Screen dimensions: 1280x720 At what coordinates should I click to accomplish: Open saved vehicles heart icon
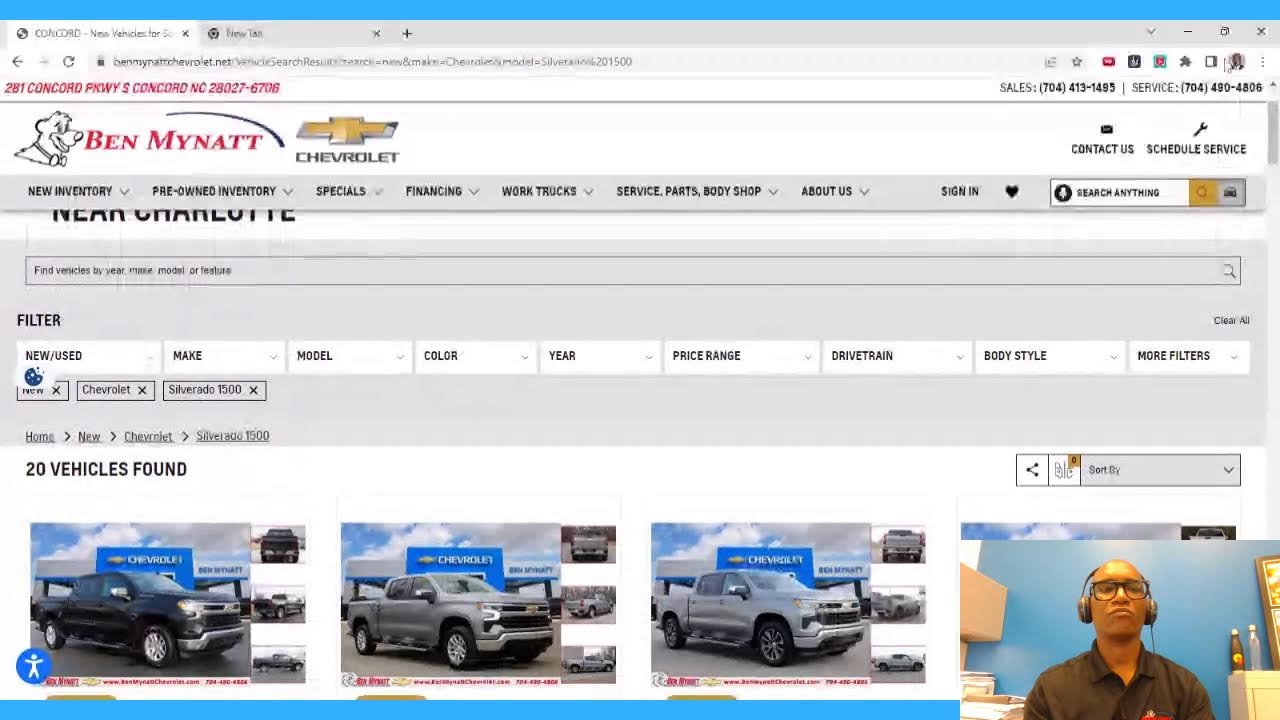pyautogui.click(x=1012, y=192)
